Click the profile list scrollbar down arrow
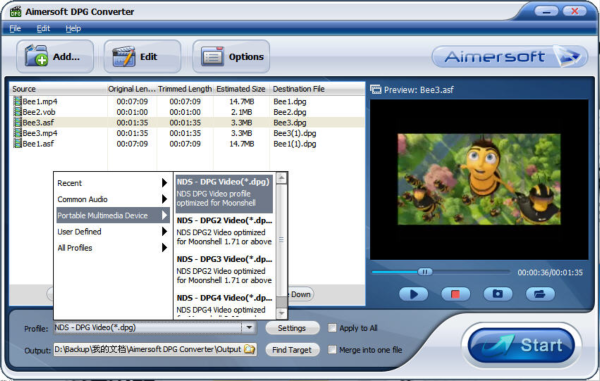This screenshot has width=600, height=381. pyautogui.click(x=281, y=314)
